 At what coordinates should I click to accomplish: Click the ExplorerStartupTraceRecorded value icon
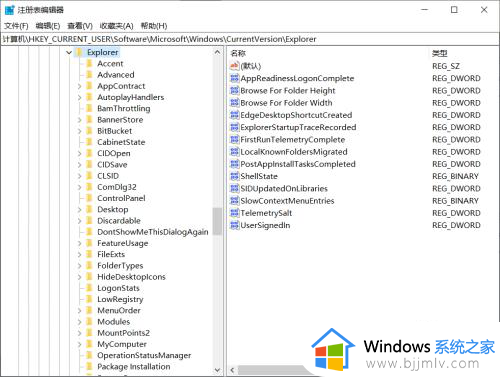pyautogui.click(x=235, y=127)
